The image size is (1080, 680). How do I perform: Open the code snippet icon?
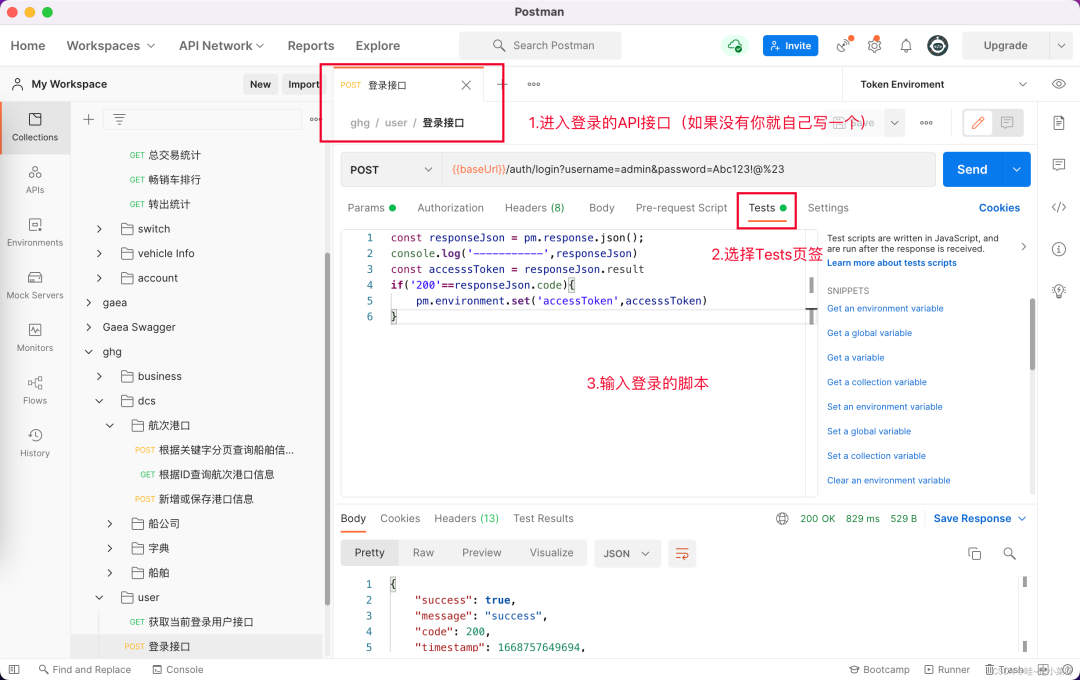click(1059, 207)
